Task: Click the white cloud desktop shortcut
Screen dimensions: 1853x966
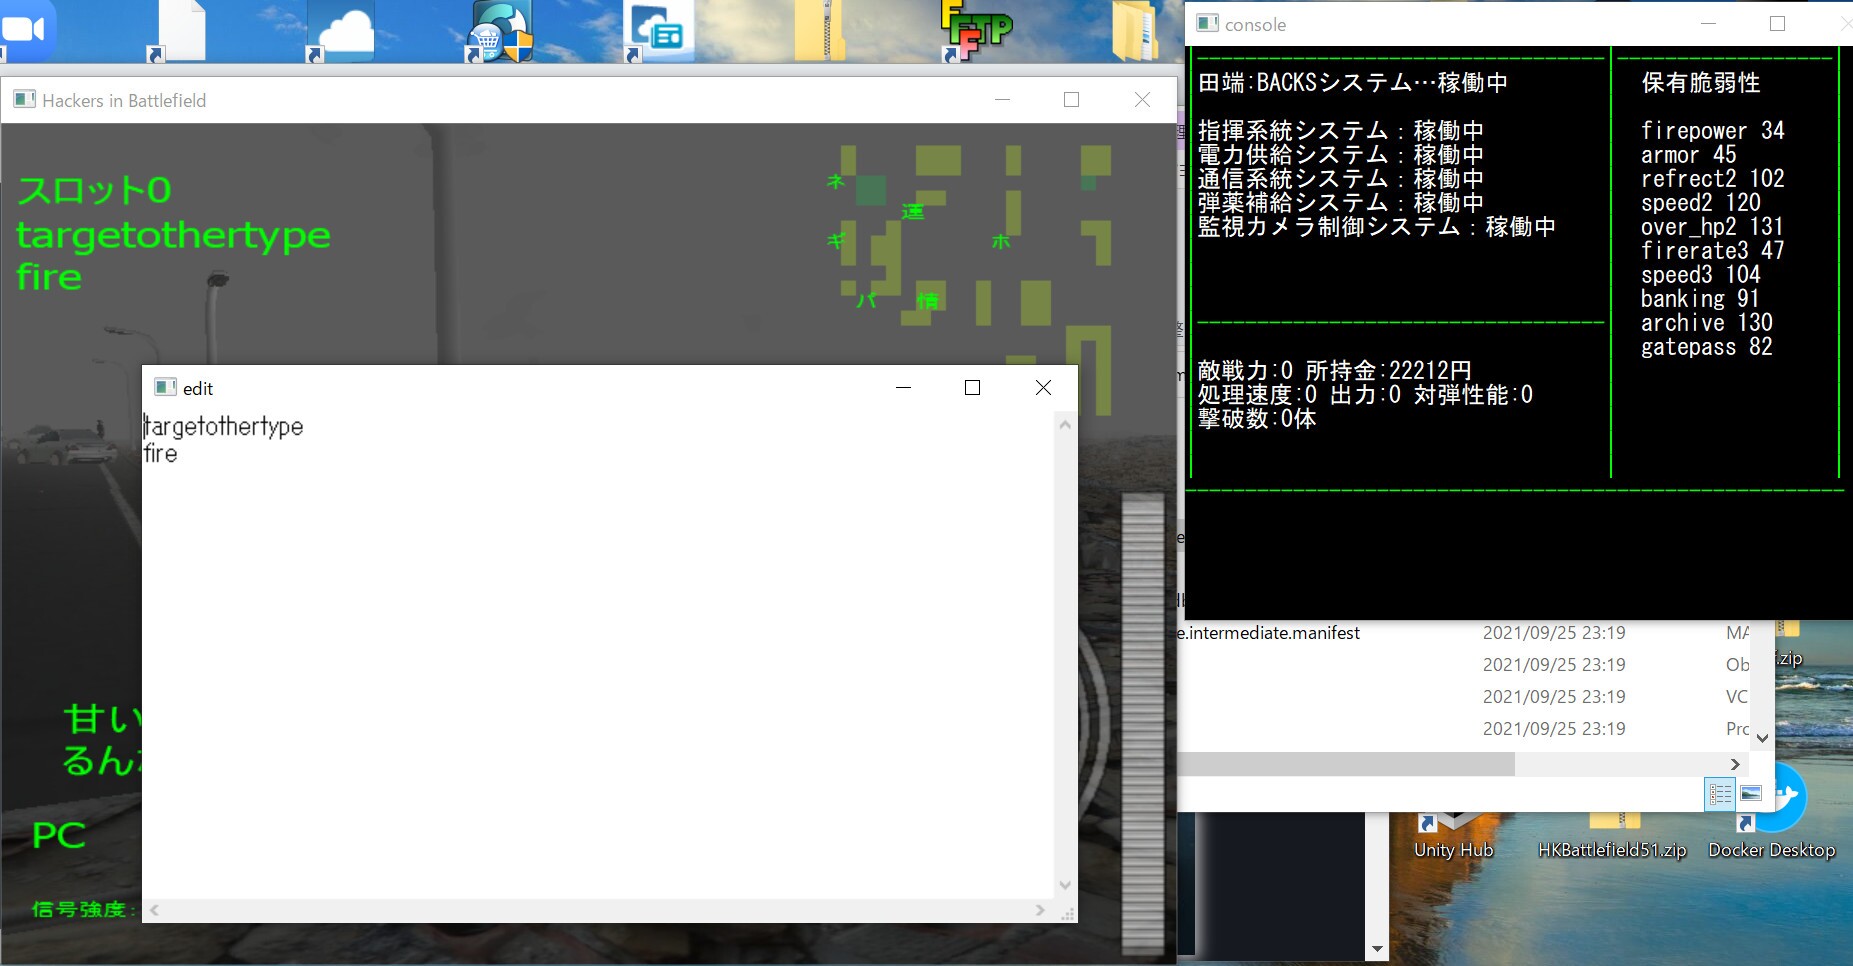Action: click(341, 32)
